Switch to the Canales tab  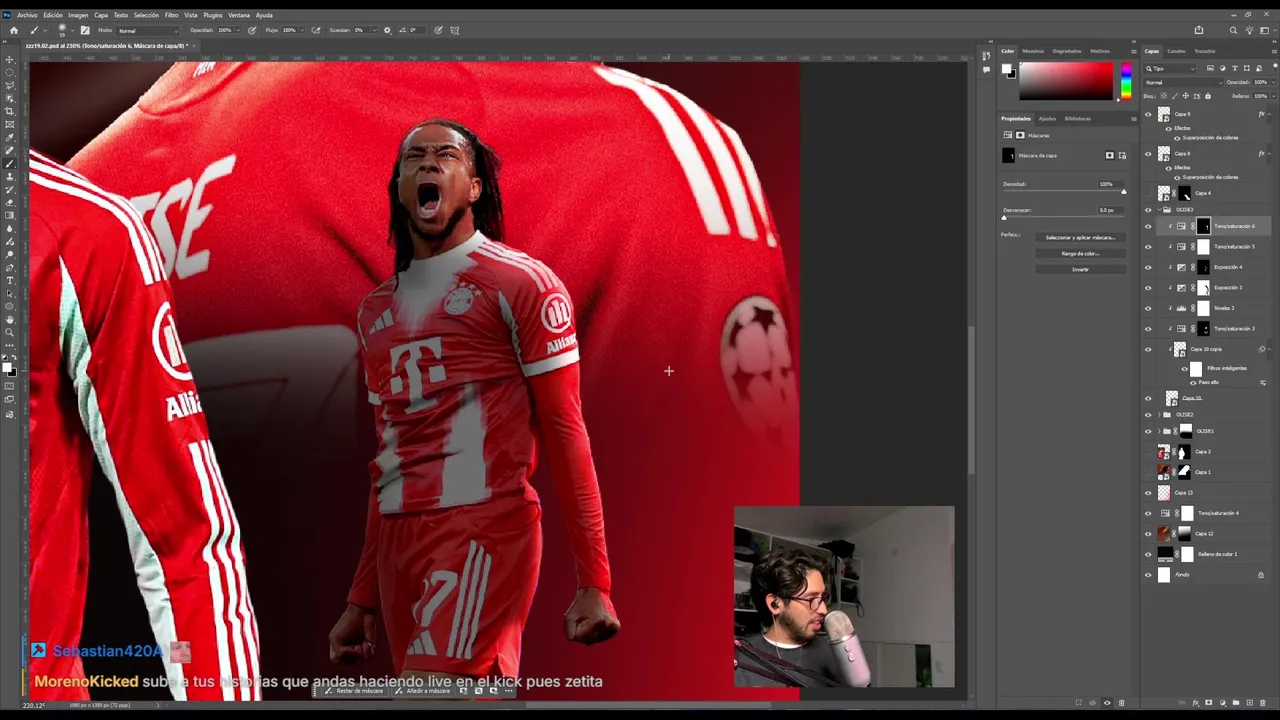(x=1176, y=51)
